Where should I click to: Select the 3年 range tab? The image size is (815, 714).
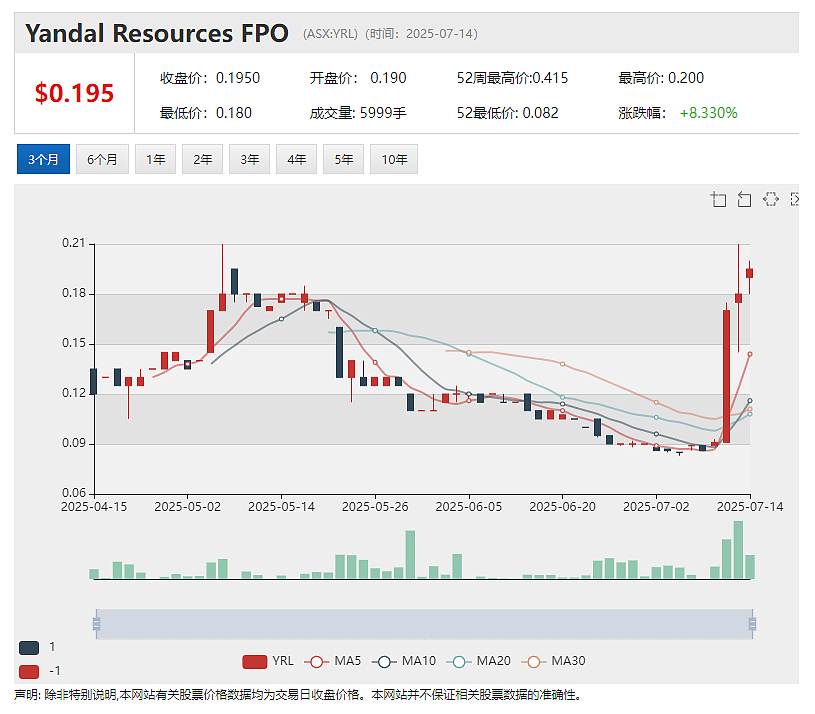pos(249,159)
